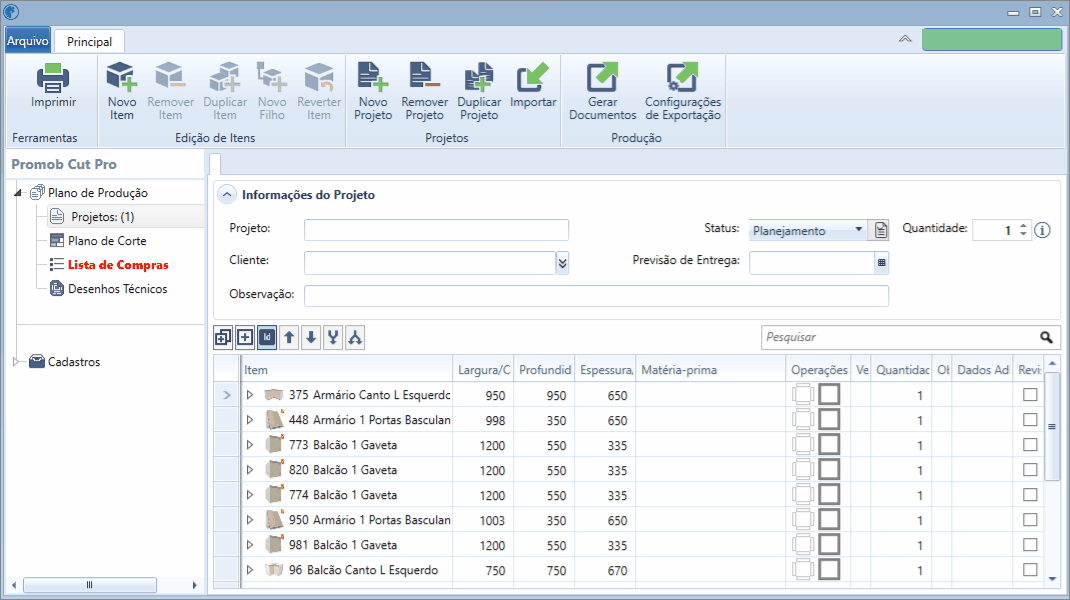This screenshot has height=600, width=1070.
Task: Check the Revisão box for row 375
Action: click(x=1030, y=395)
